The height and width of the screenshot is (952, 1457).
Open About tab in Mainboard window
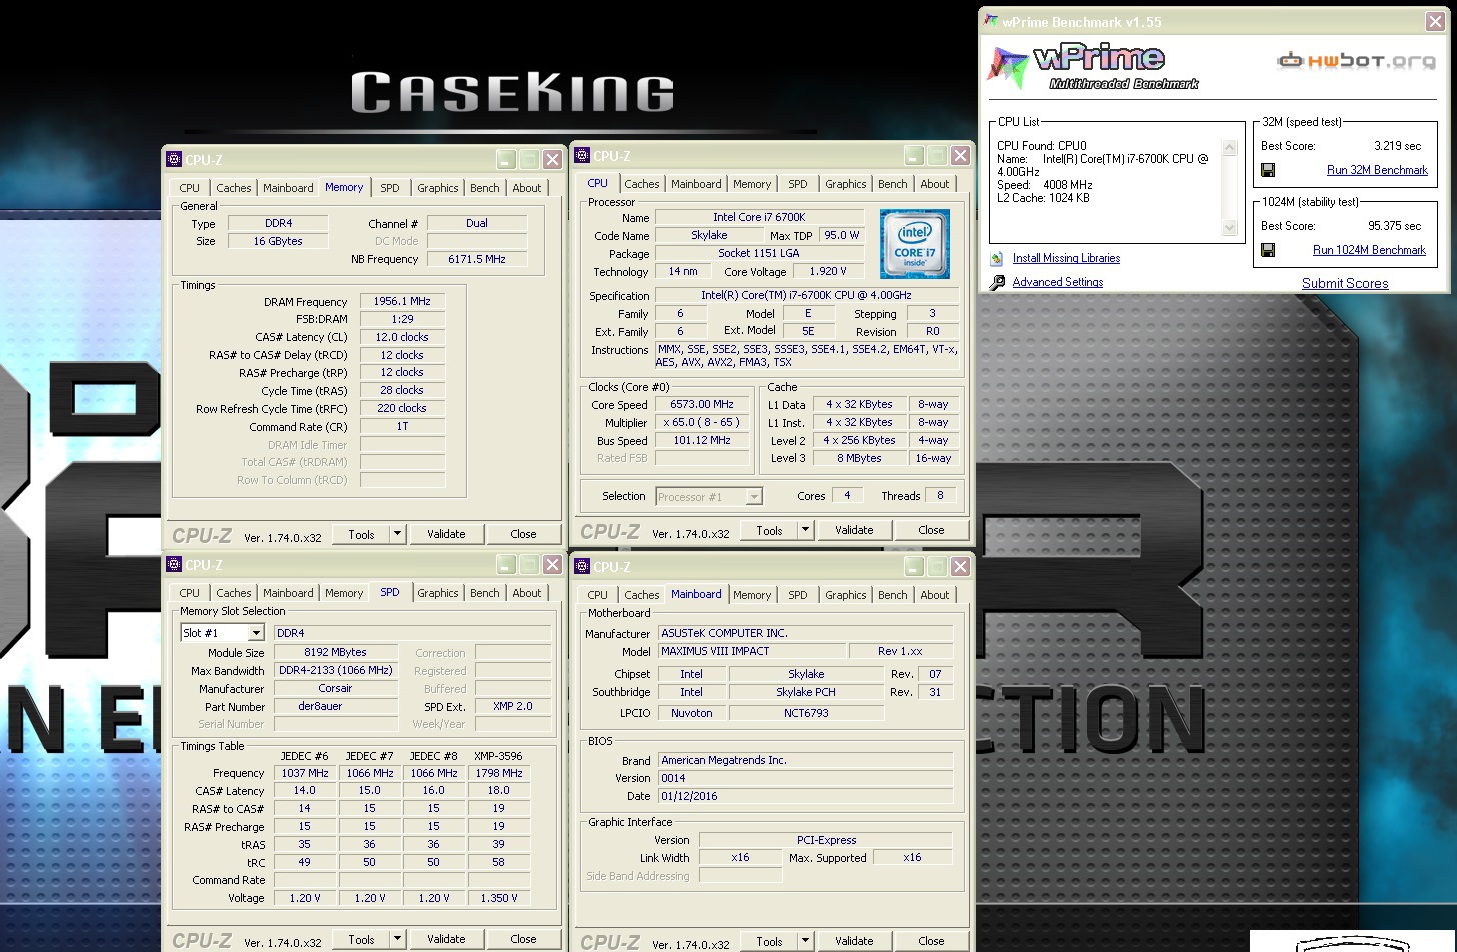pos(935,595)
